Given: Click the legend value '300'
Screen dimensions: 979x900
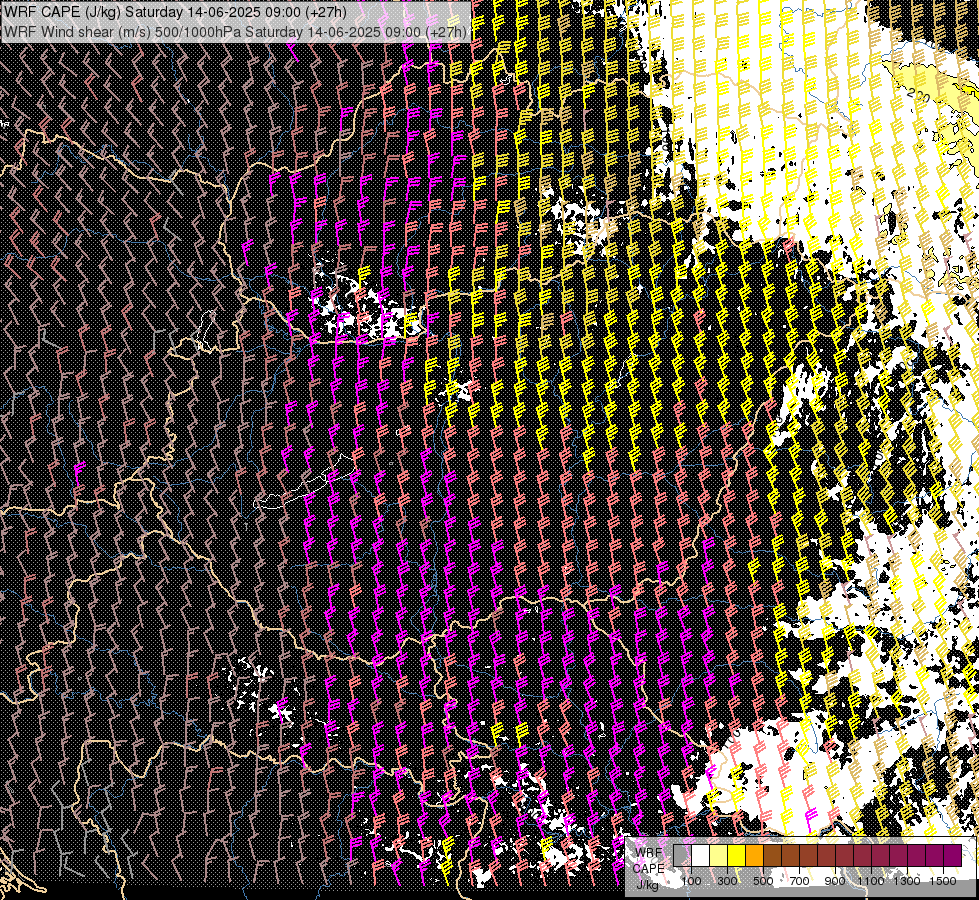Looking at the screenshot, I should pos(727,881).
